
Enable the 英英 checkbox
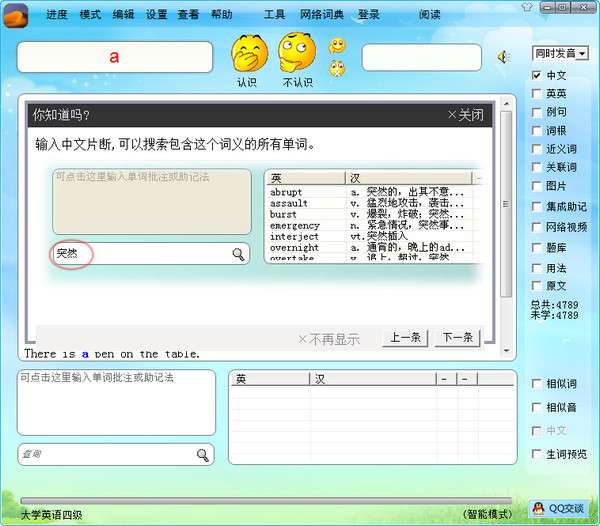tap(536, 94)
